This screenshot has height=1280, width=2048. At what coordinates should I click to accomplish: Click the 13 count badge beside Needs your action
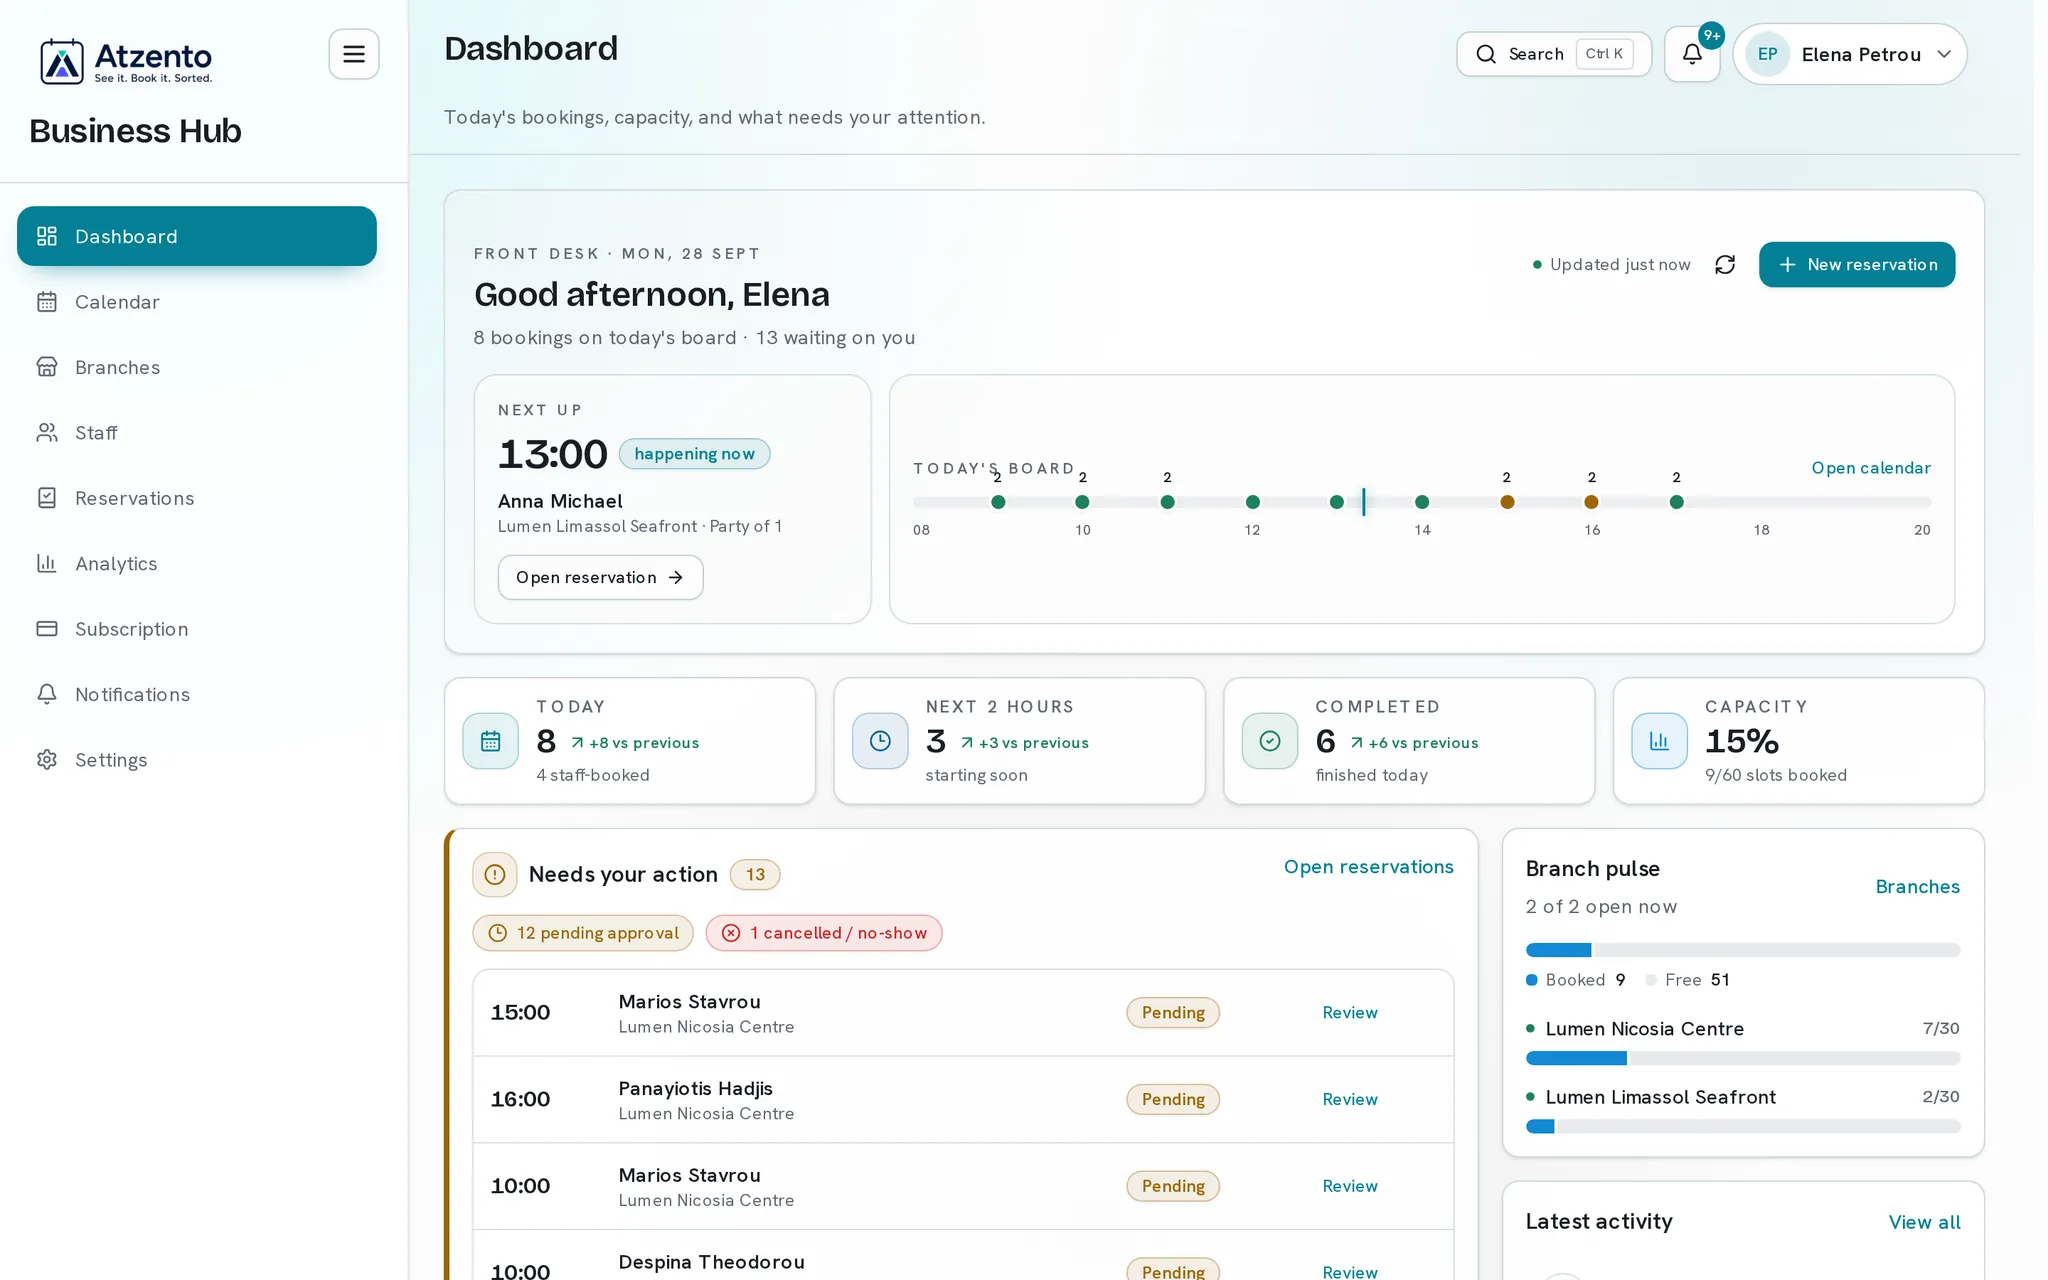click(755, 875)
